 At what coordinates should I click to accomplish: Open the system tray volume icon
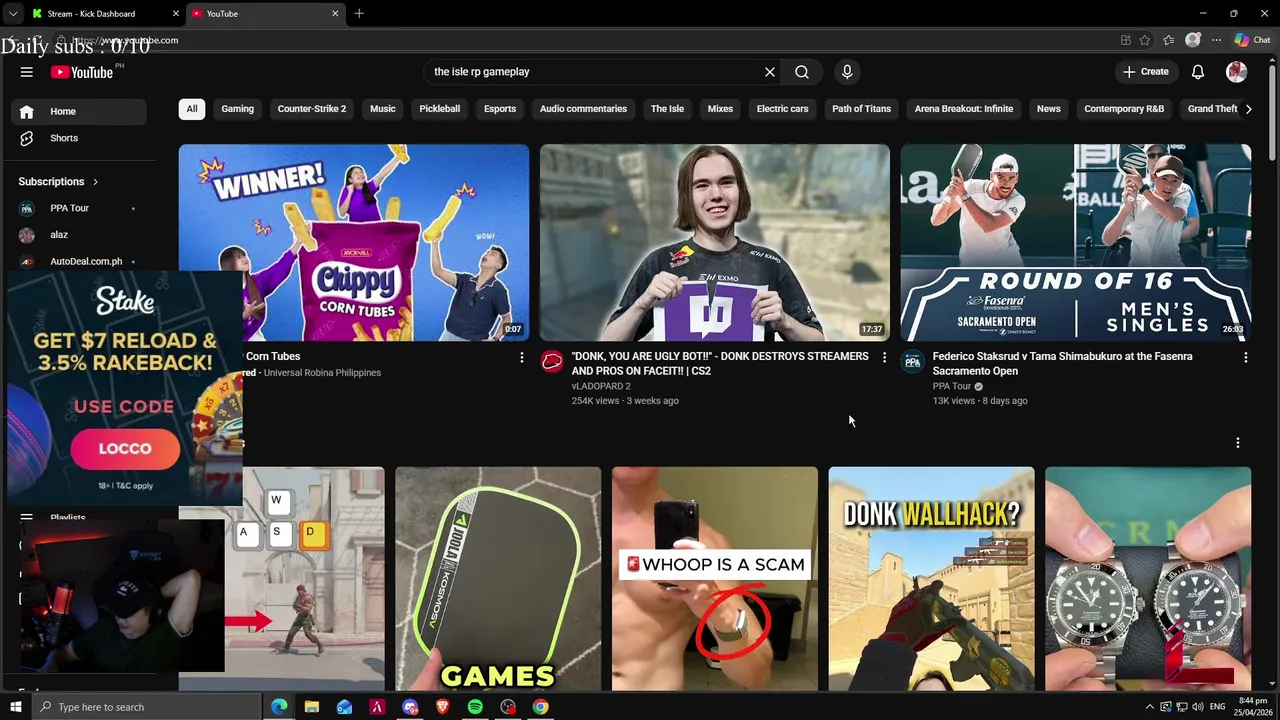(x=1197, y=707)
